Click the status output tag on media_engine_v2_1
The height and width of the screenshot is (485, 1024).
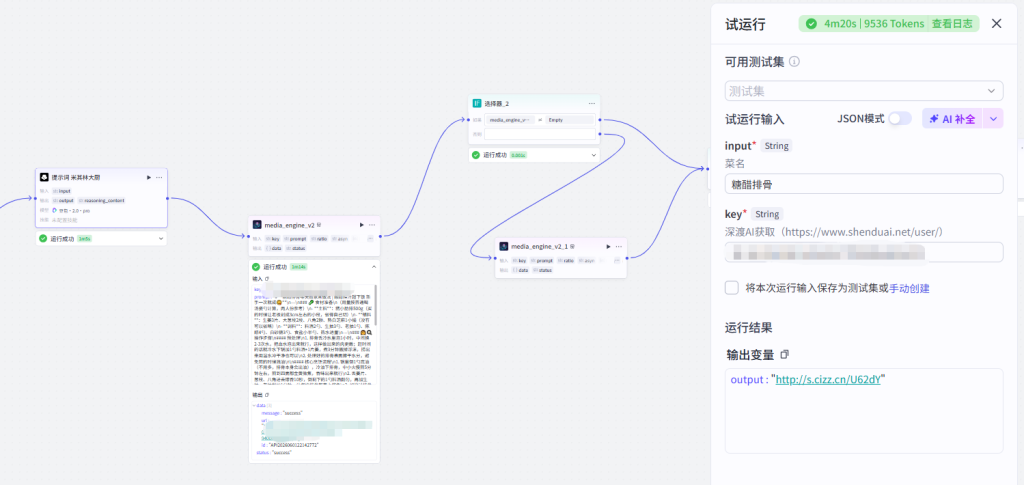point(541,270)
